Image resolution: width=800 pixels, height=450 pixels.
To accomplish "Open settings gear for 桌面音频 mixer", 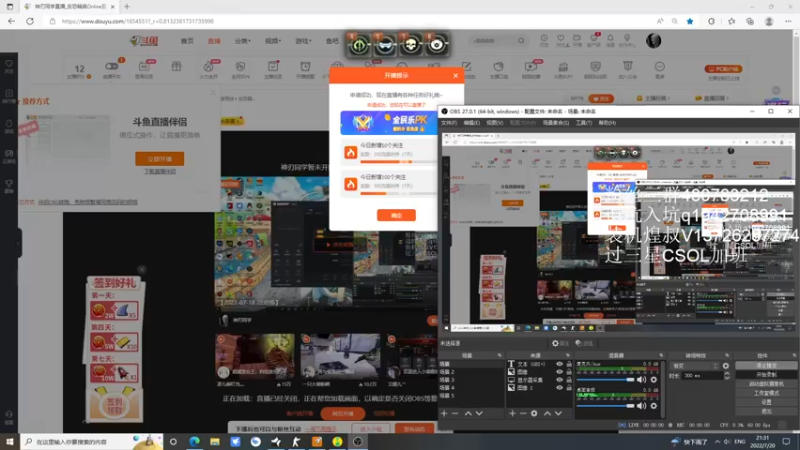I will tap(654, 406).
